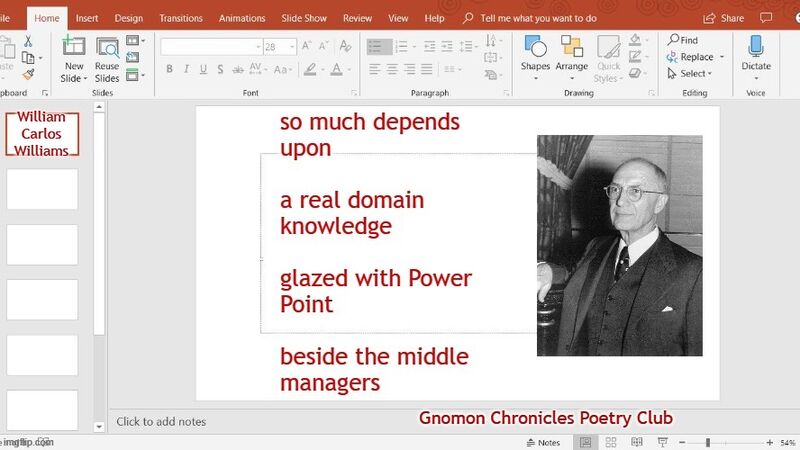Open the Help tab
Viewport: 800px width, 450px height.
pos(434,18)
